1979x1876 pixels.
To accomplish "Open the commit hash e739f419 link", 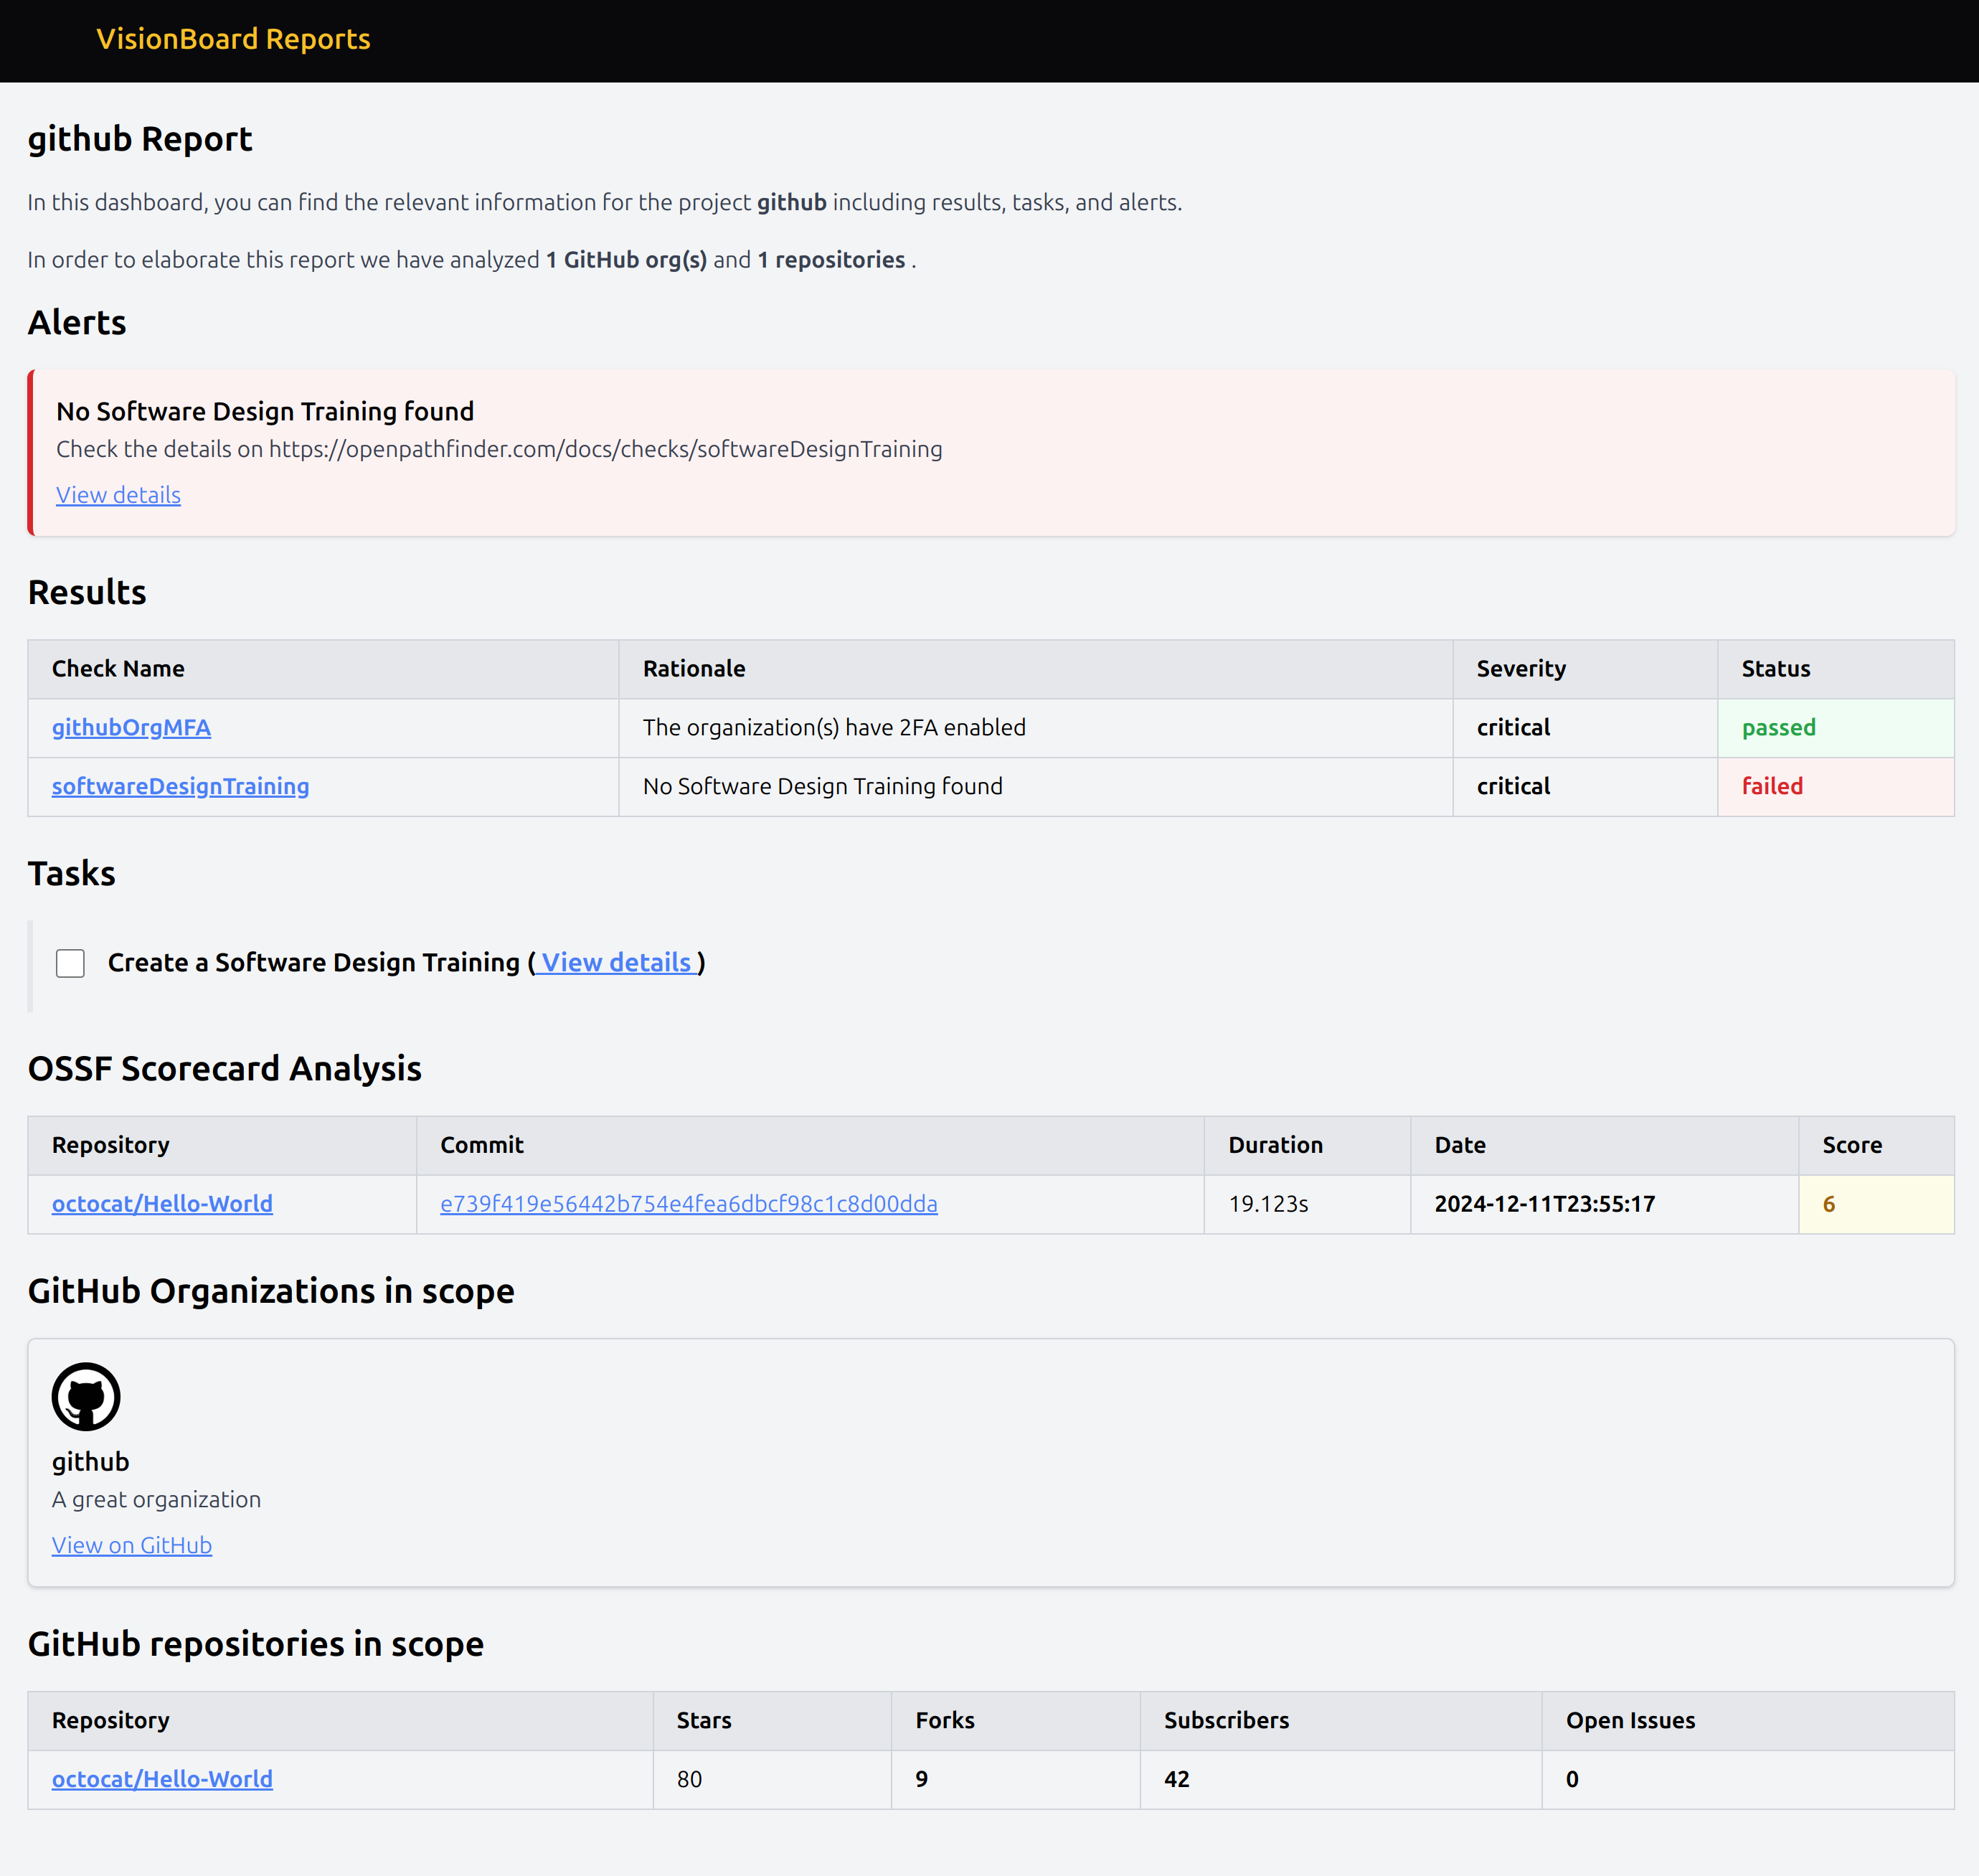I will (x=689, y=1204).
